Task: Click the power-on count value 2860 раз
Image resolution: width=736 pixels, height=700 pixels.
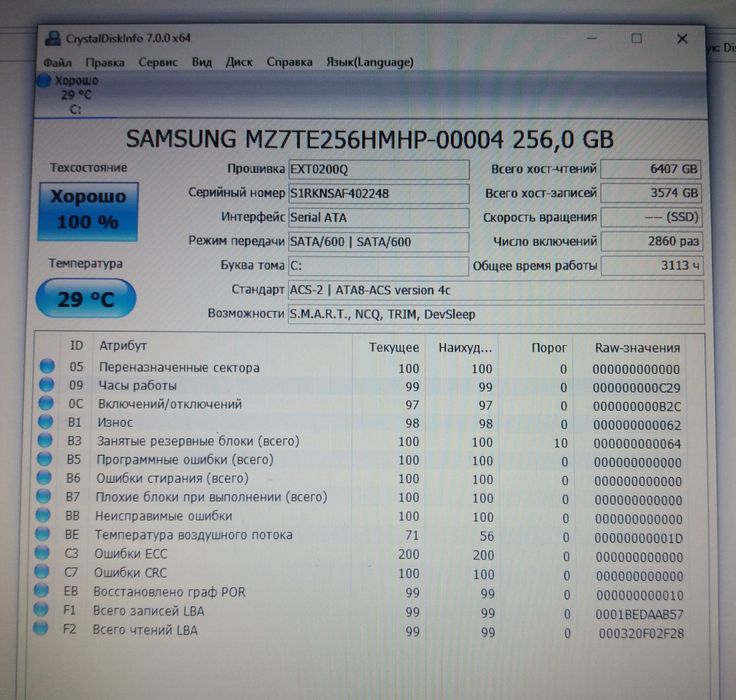Action: pos(652,241)
